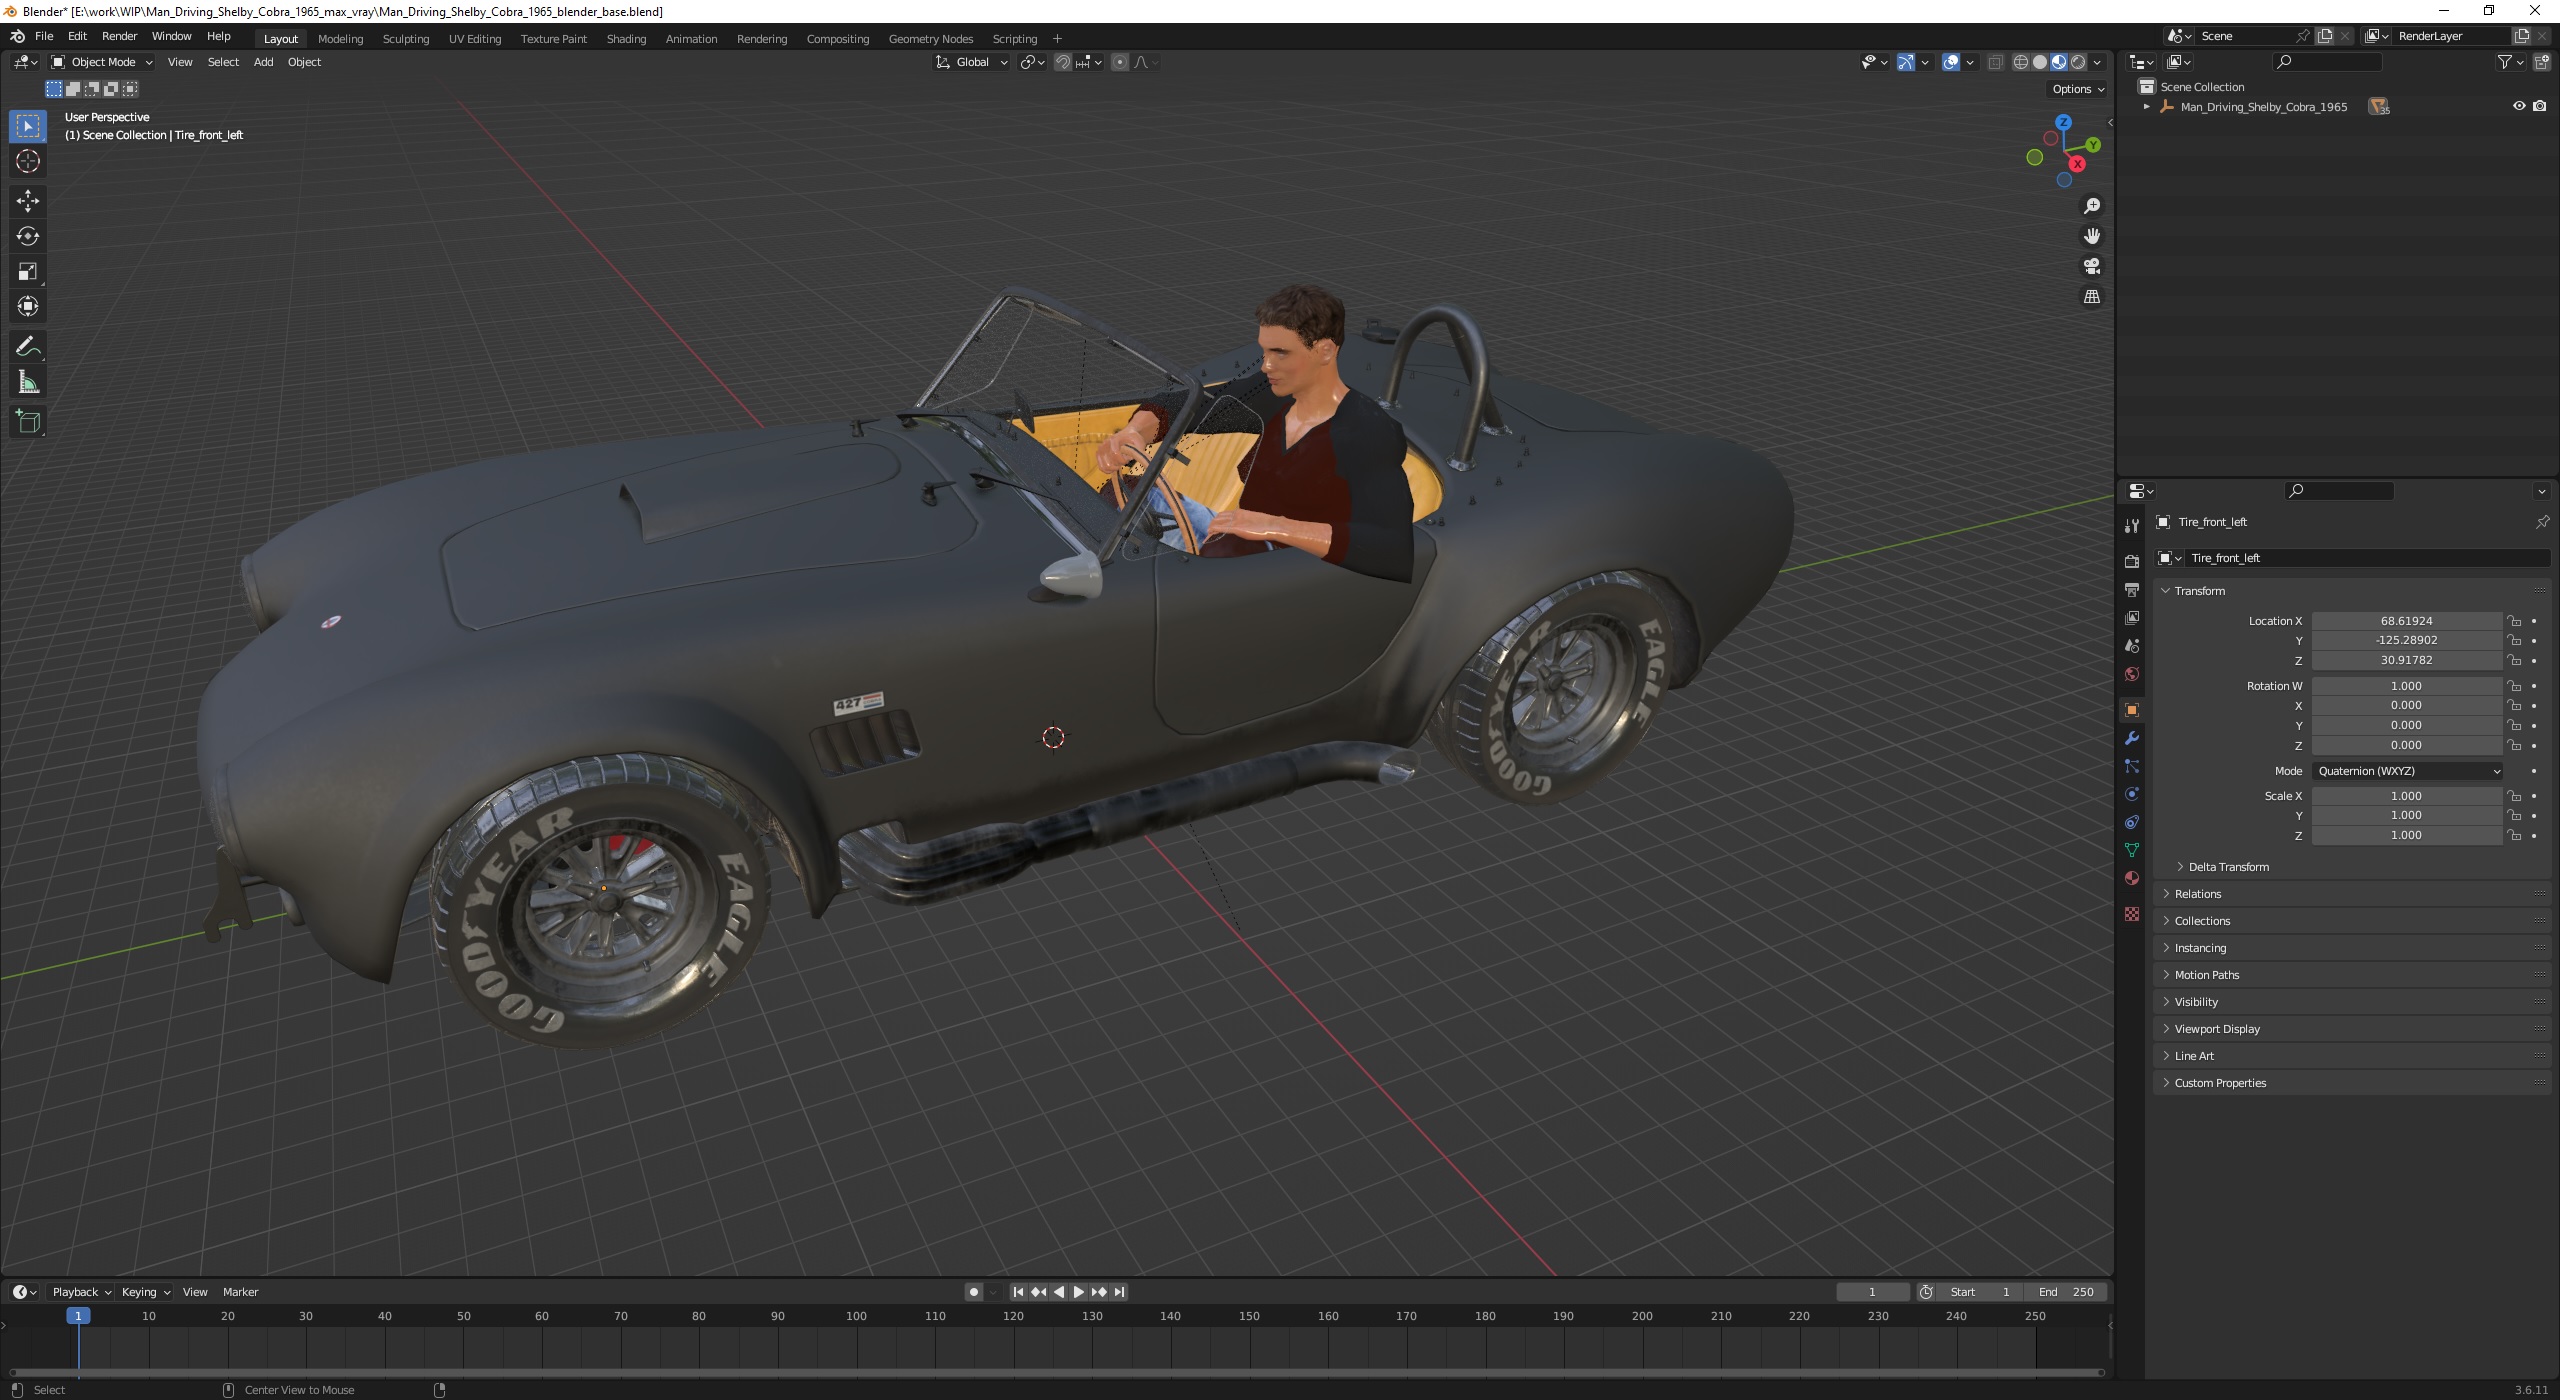Image resolution: width=2560 pixels, height=1400 pixels.
Task: Open the Object Mode dropdown
Action: point(102,62)
